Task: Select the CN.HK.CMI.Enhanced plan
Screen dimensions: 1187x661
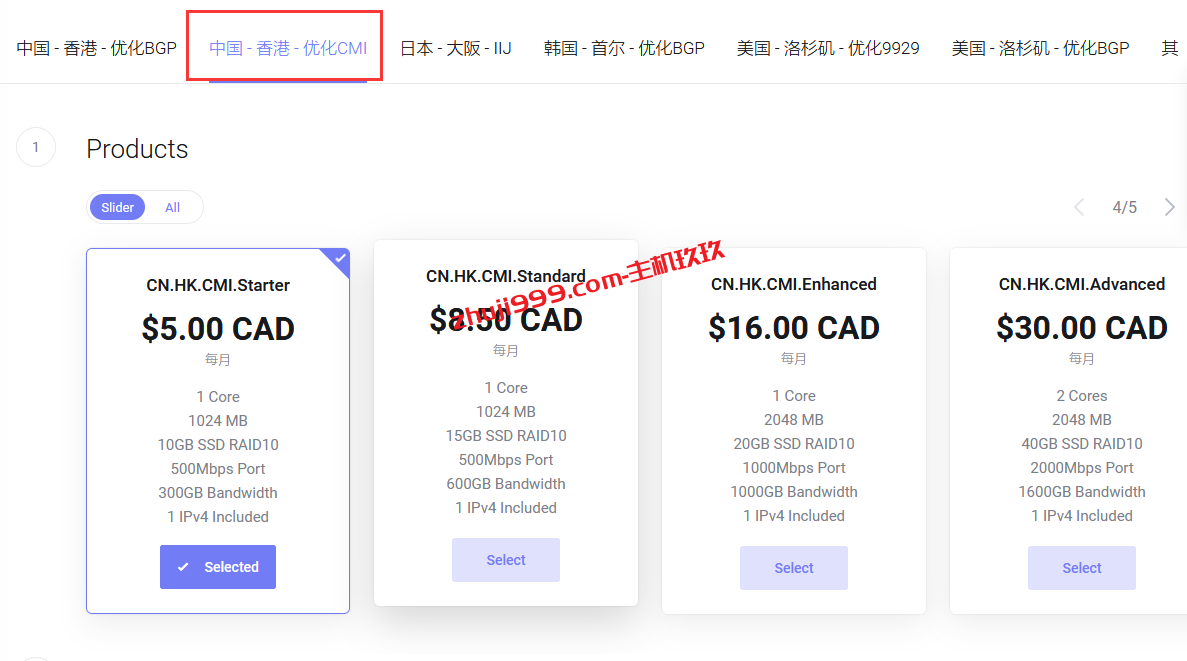Action: (x=794, y=568)
